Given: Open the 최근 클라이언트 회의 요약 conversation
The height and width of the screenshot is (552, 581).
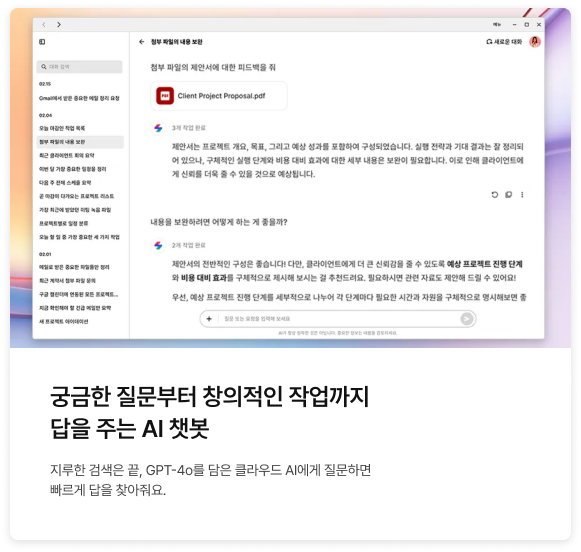Looking at the screenshot, I should click(67, 156).
